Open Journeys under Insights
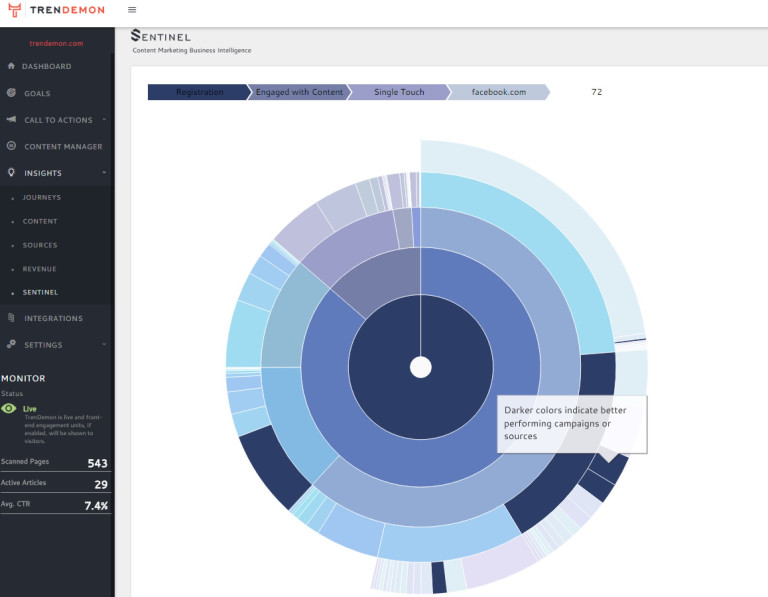768x597 pixels. click(x=42, y=197)
